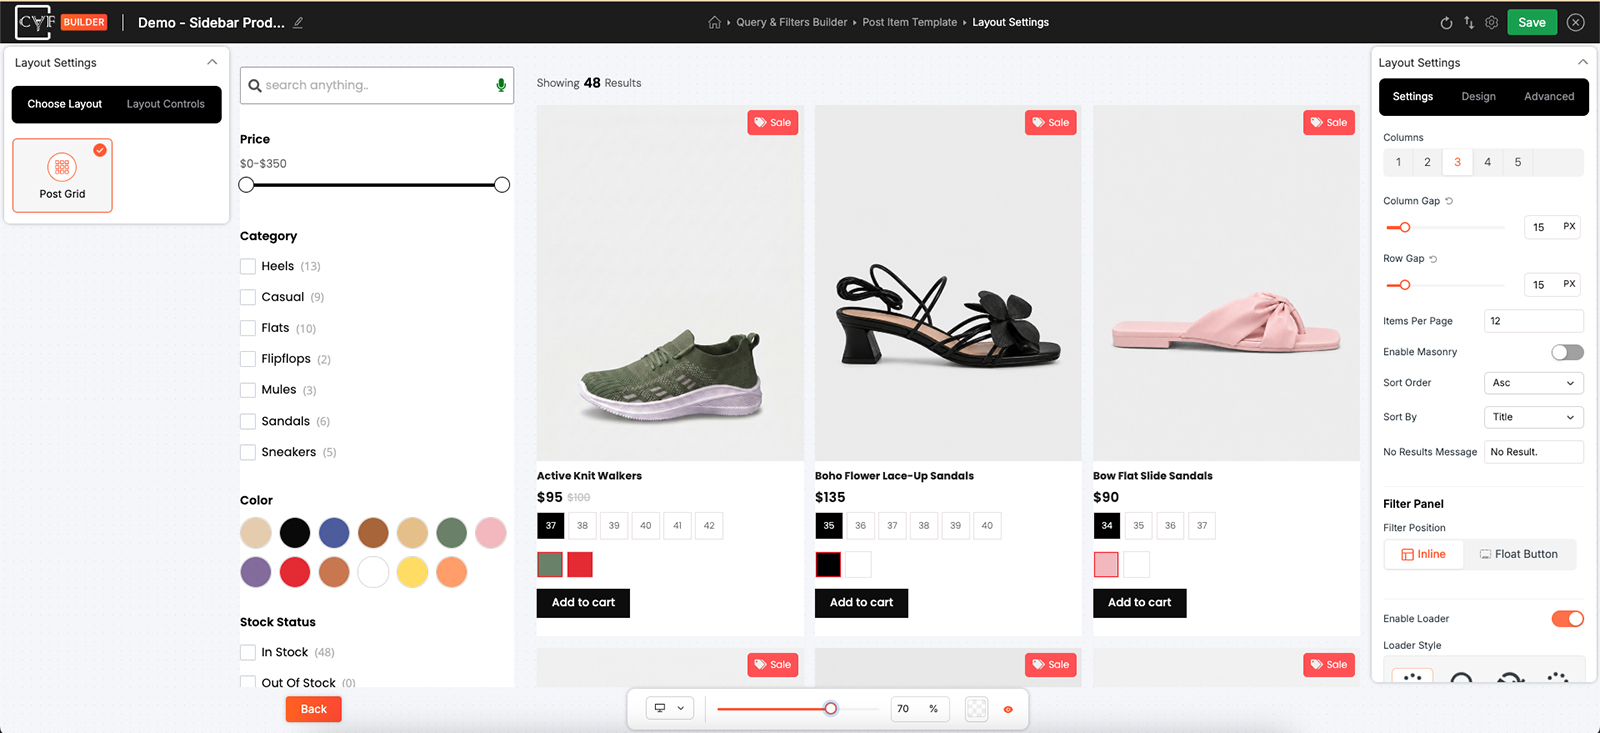Set Columns to 4
1600x733 pixels.
coord(1488,162)
